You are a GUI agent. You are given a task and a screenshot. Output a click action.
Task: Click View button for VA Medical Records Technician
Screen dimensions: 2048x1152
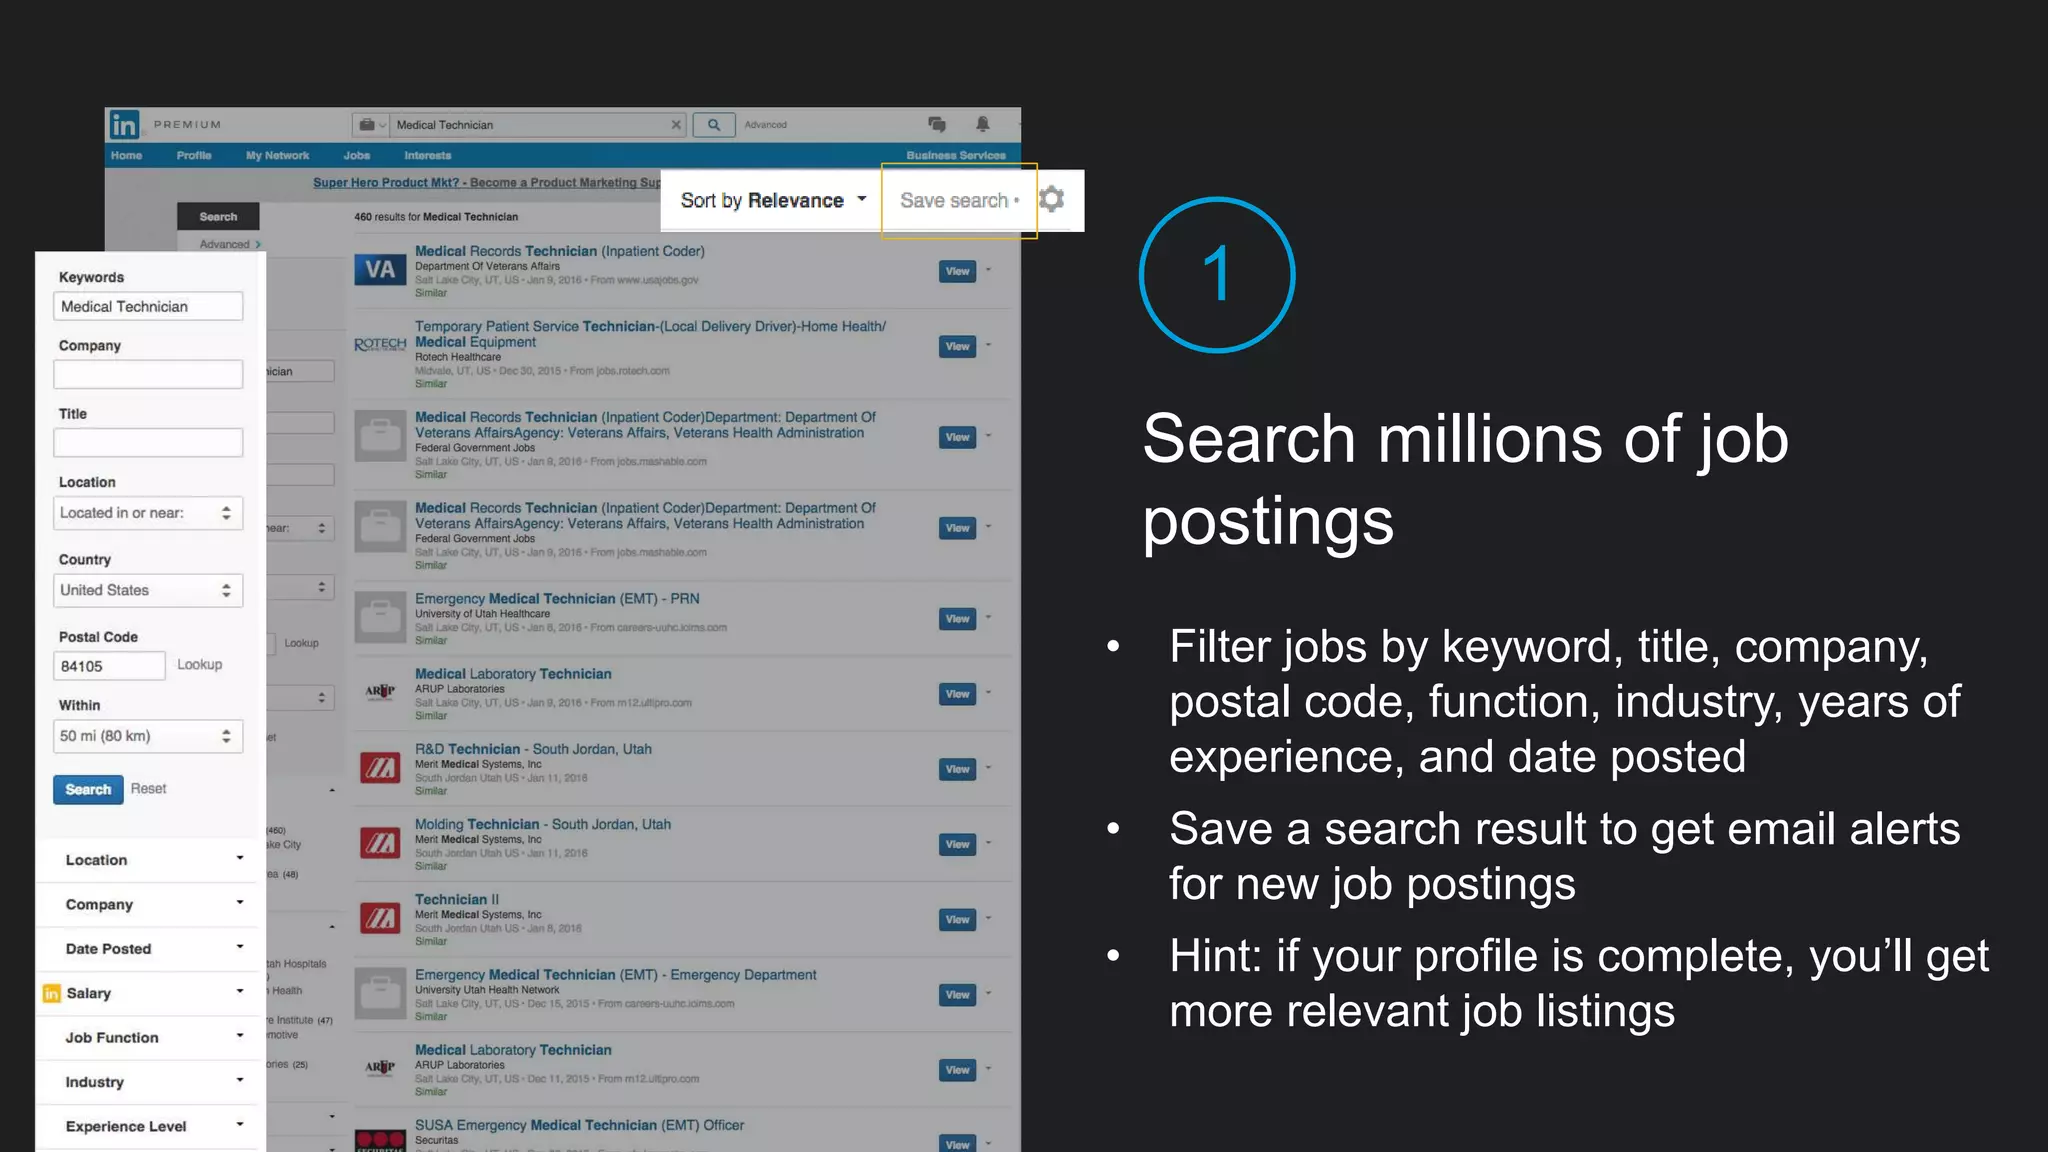(957, 272)
